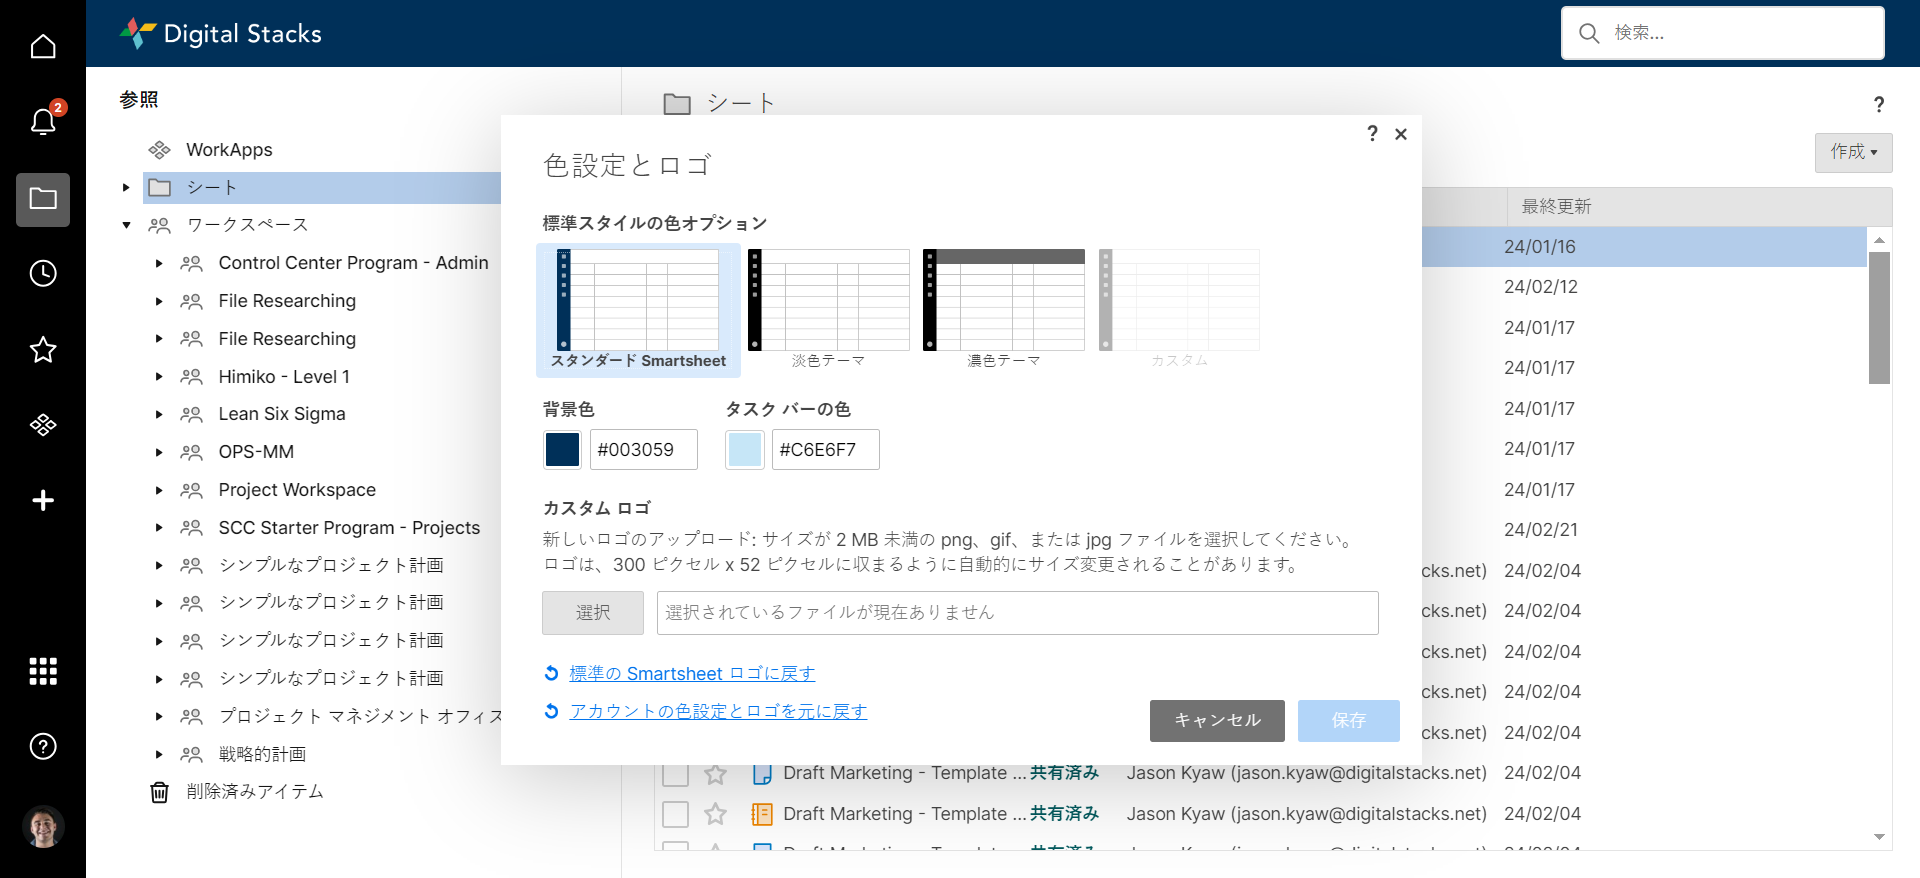Viewport: 1920px width, 878px height.
Task: Expand the 戦略的計画 workspace
Action: point(158,754)
